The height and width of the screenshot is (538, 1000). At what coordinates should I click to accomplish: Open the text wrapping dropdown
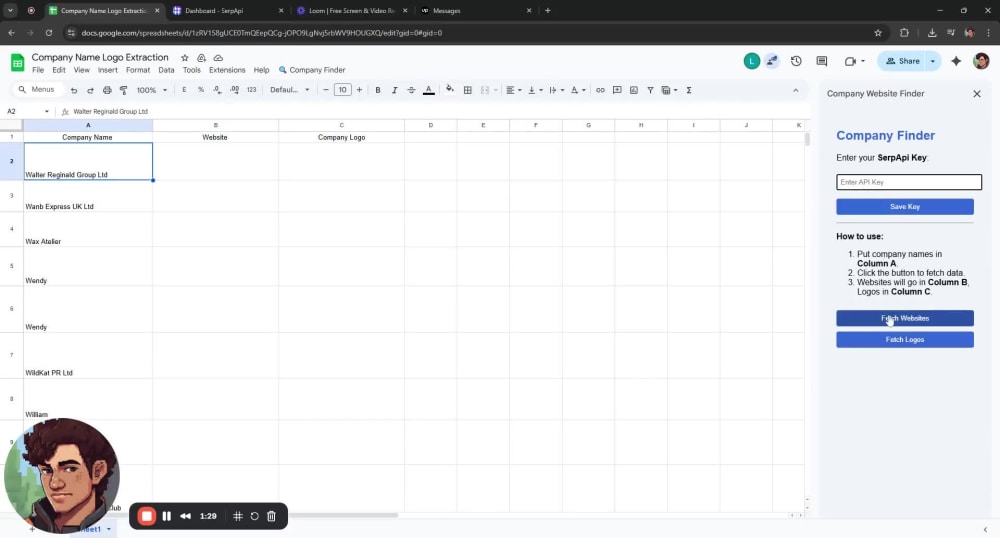556,91
